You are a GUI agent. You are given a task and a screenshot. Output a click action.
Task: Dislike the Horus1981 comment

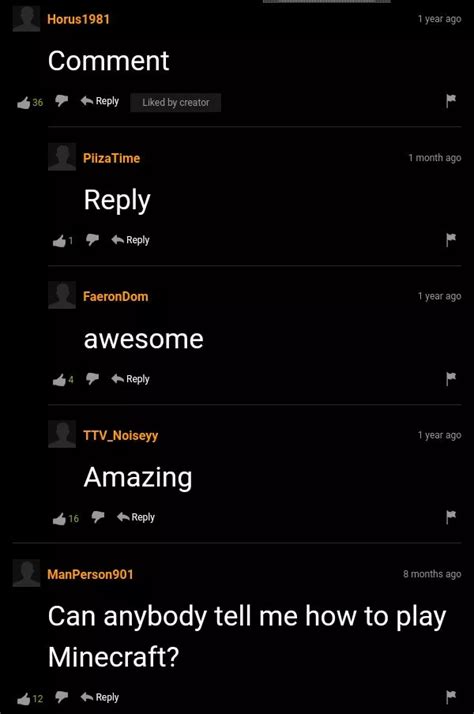61,101
